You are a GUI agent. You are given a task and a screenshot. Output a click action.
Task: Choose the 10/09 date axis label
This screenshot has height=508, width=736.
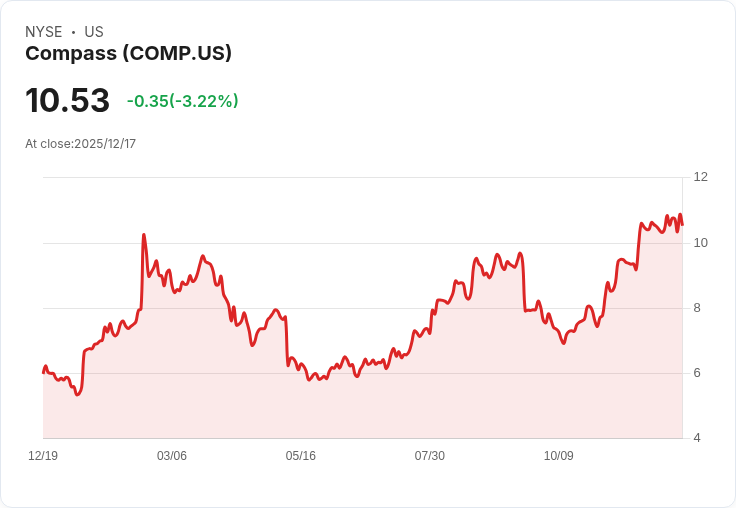(559, 456)
